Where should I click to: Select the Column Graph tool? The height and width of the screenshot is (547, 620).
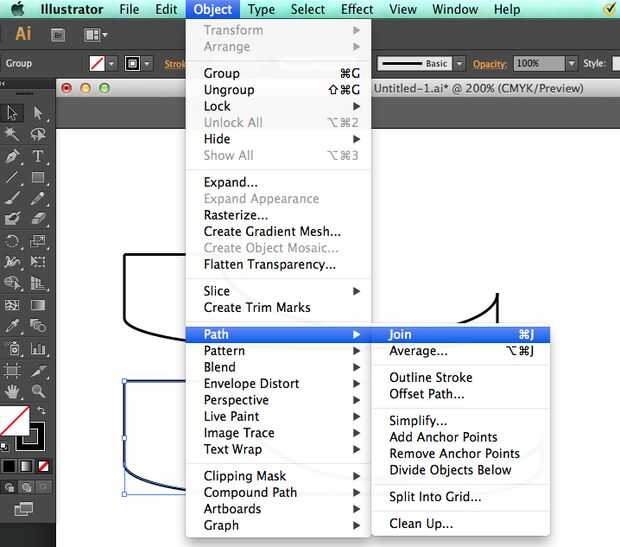coord(38,349)
